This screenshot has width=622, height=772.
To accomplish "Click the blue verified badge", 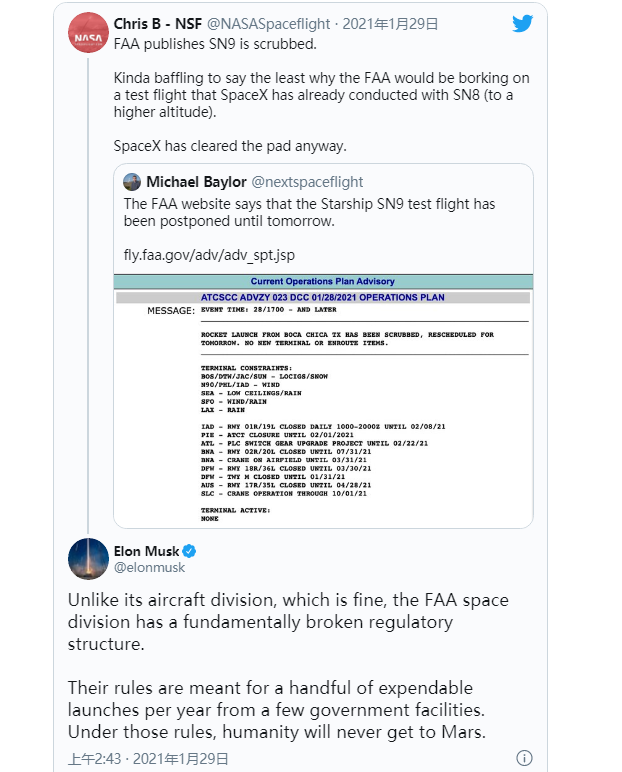I will [x=188, y=551].
